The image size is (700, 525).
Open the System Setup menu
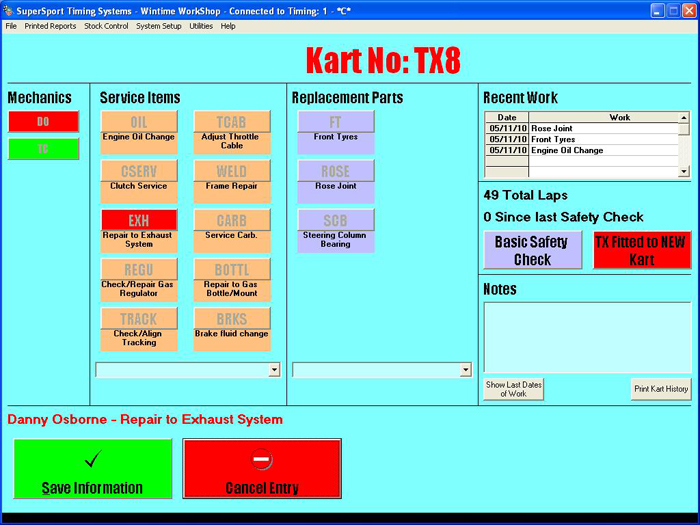coord(158,26)
